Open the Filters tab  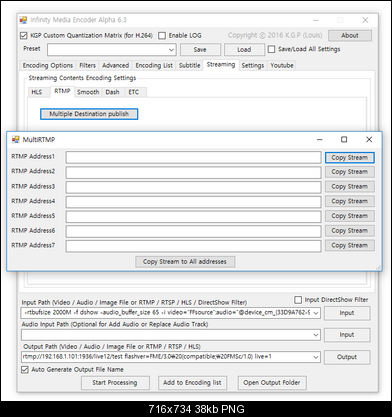pyautogui.click(x=87, y=65)
